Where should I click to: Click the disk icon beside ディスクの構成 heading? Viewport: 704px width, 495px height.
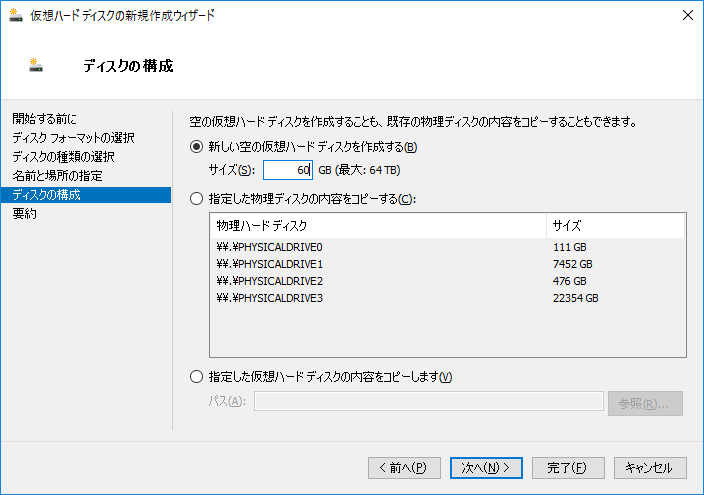pyautogui.click(x=36, y=65)
